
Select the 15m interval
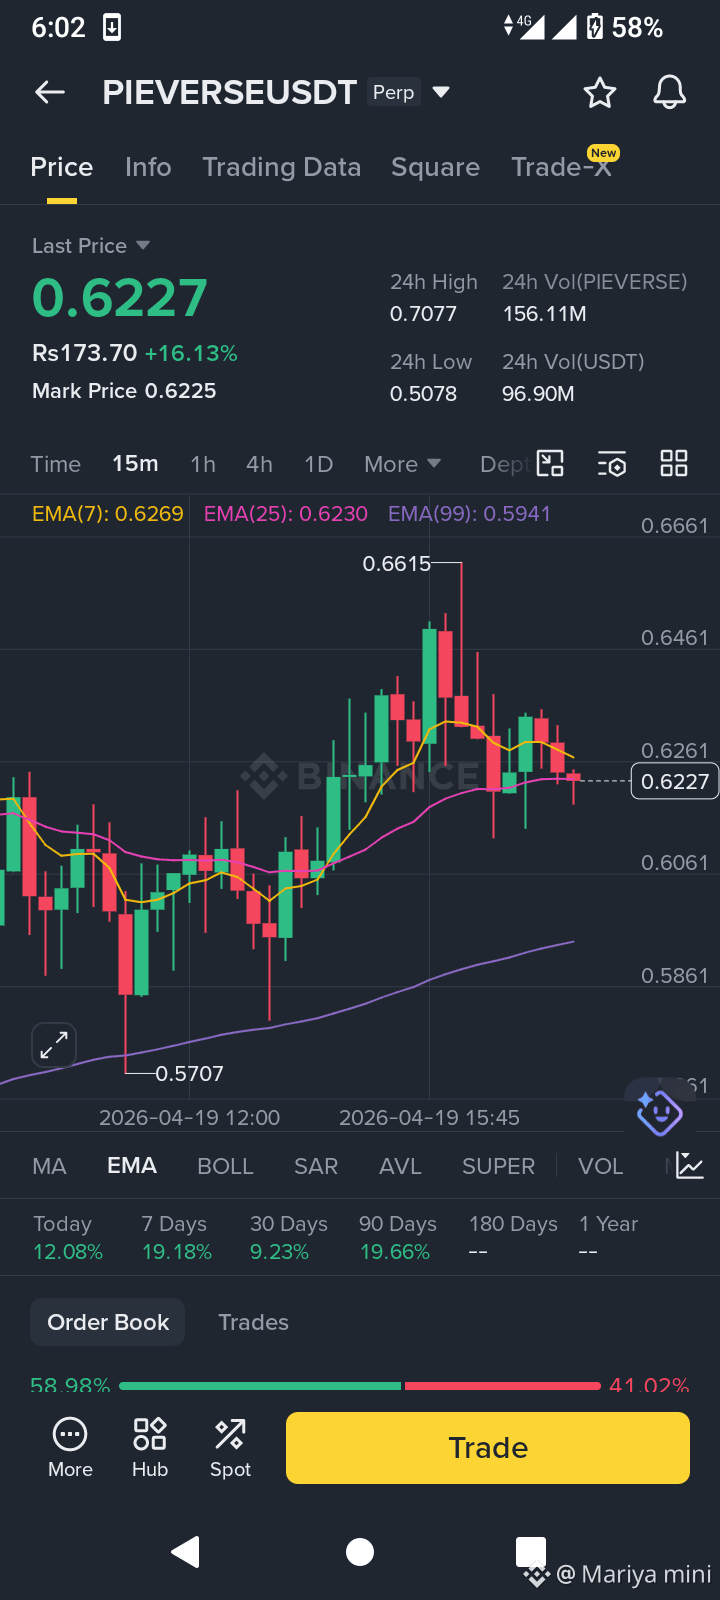135,464
